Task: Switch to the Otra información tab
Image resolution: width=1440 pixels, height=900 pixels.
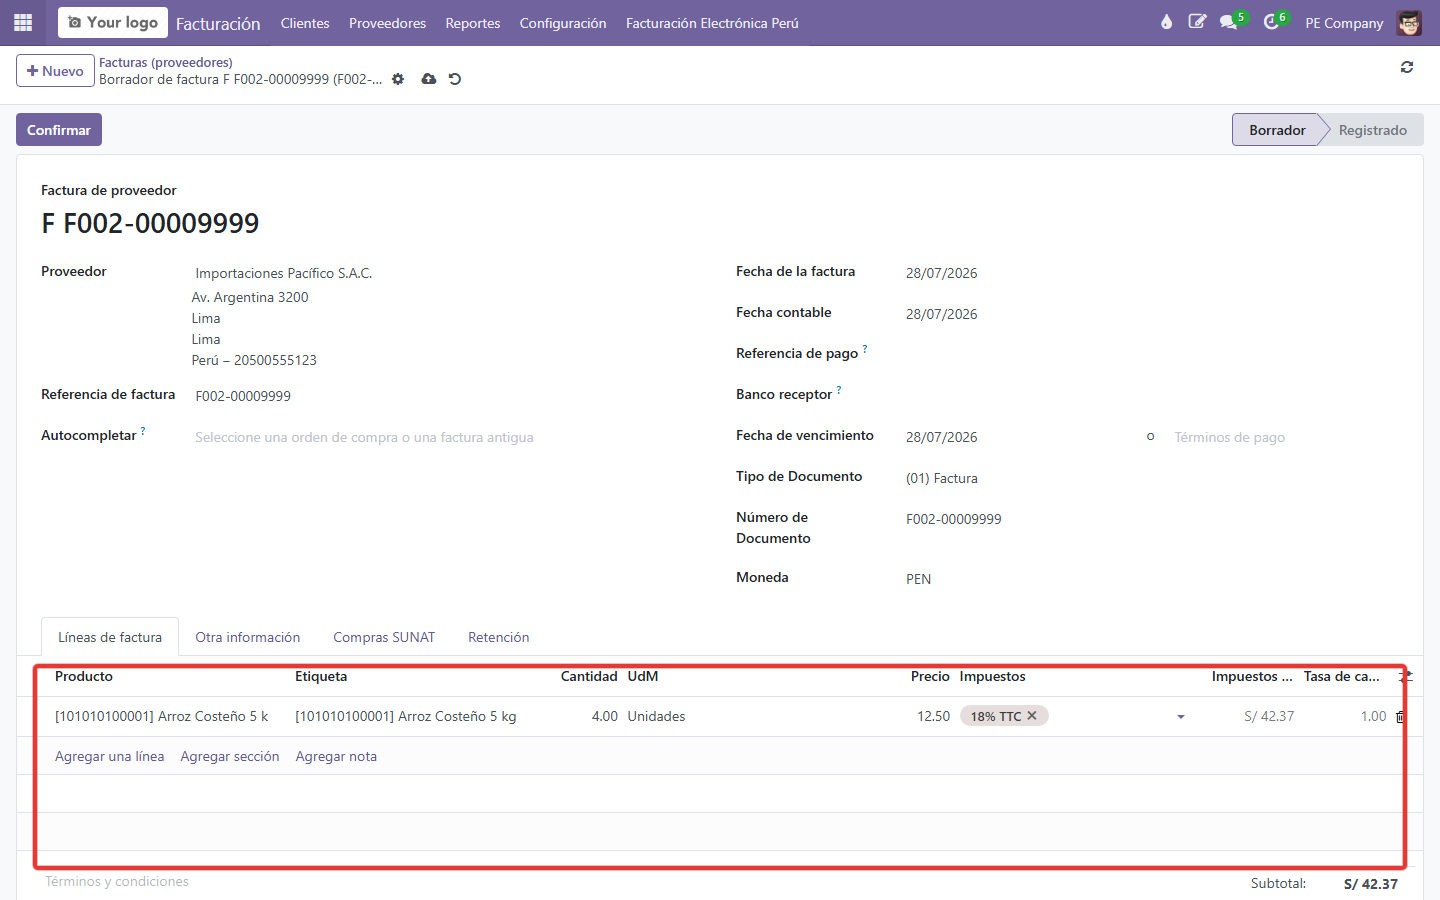Action: 248,637
